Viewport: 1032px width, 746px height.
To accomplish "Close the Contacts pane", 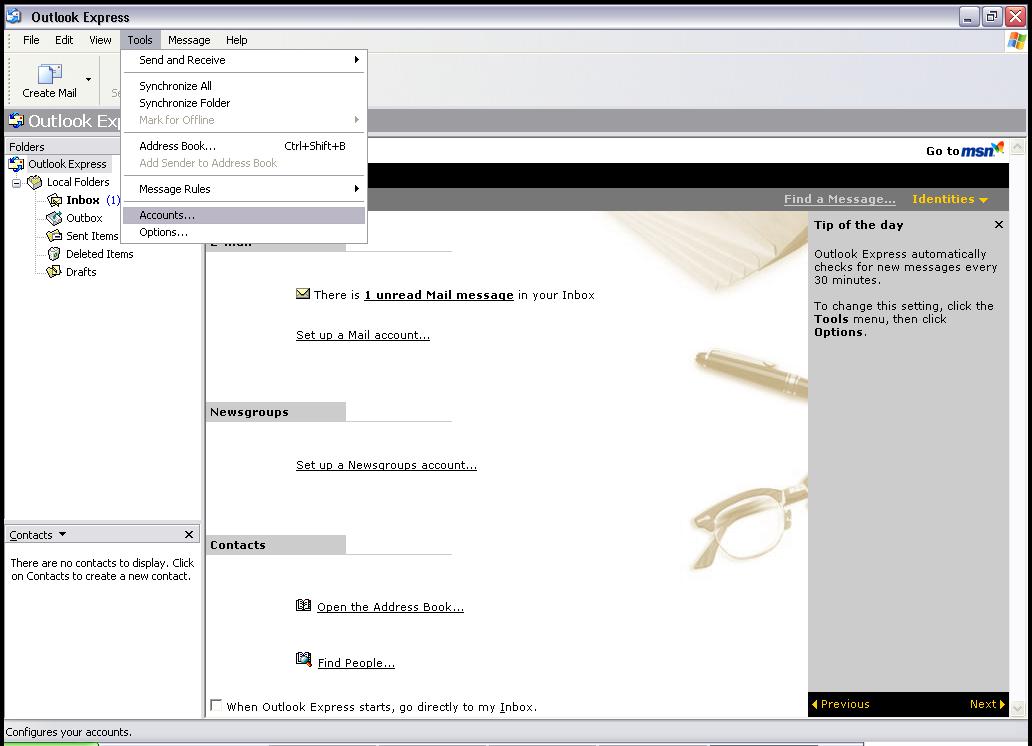I will point(189,534).
